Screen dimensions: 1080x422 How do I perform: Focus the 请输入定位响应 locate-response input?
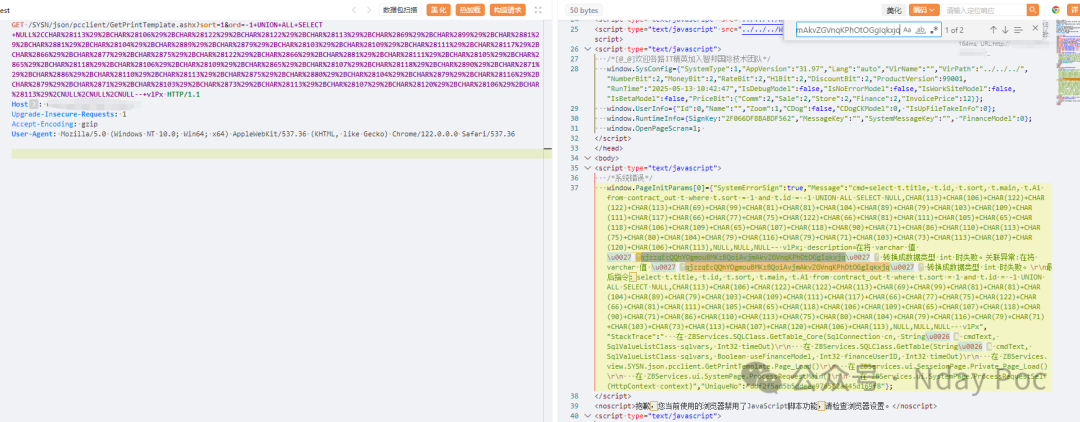pos(985,10)
